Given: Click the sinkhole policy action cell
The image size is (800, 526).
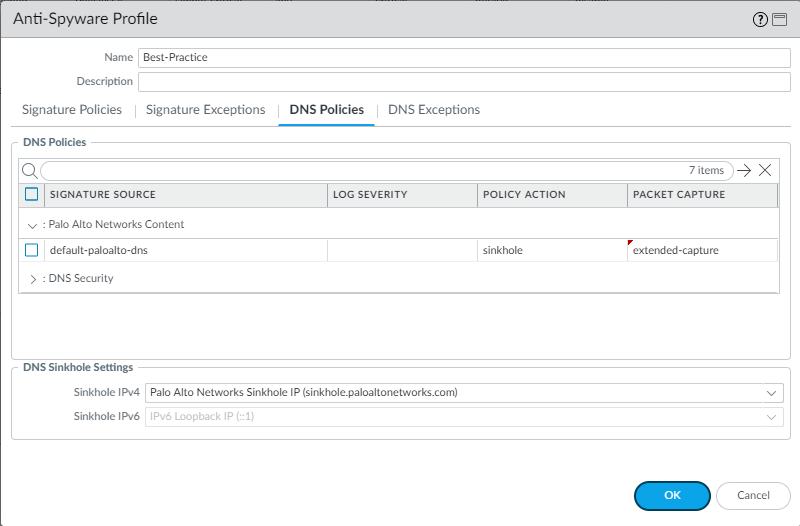Looking at the screenshot, I should tap(552, 250).
